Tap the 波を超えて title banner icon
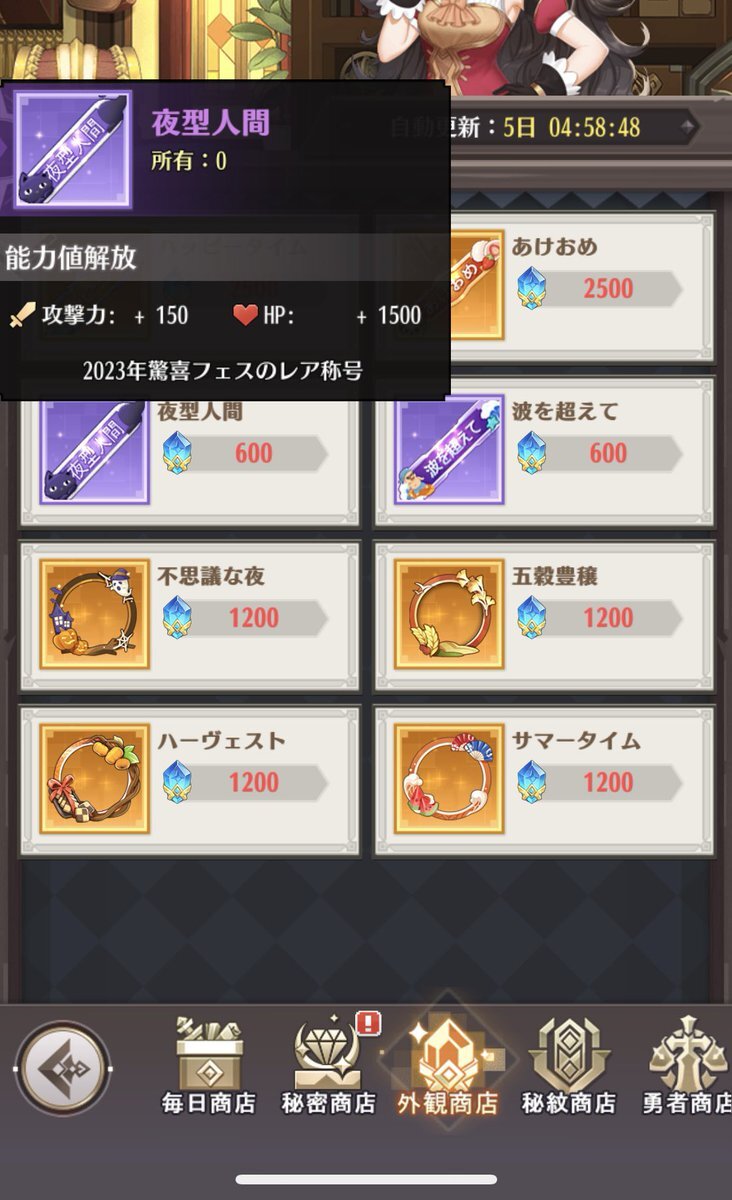 point(449,450)
